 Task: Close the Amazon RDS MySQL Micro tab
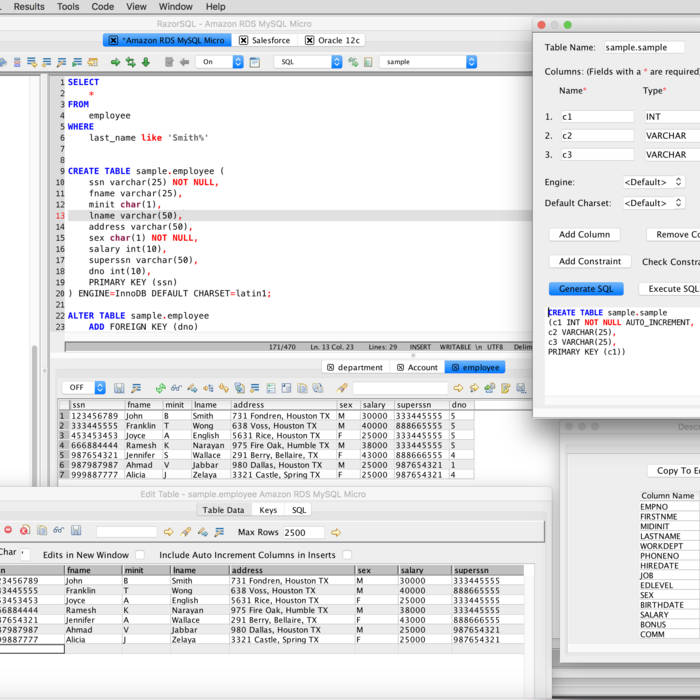pyautogui.click(x=113, y=40)
